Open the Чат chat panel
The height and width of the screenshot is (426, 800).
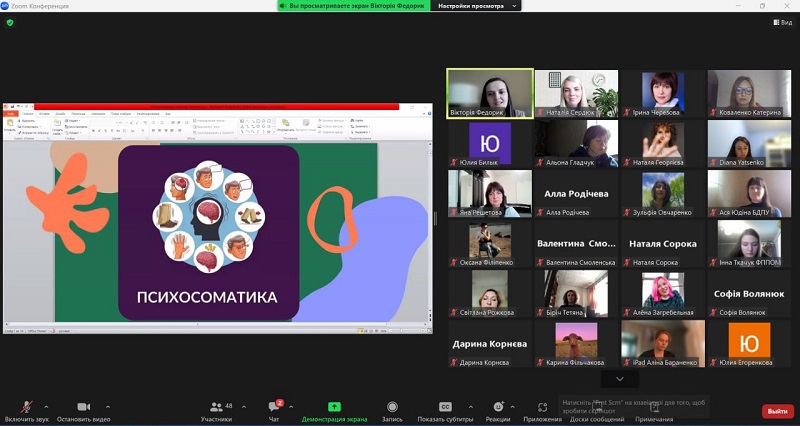click(x=273, y=409)
